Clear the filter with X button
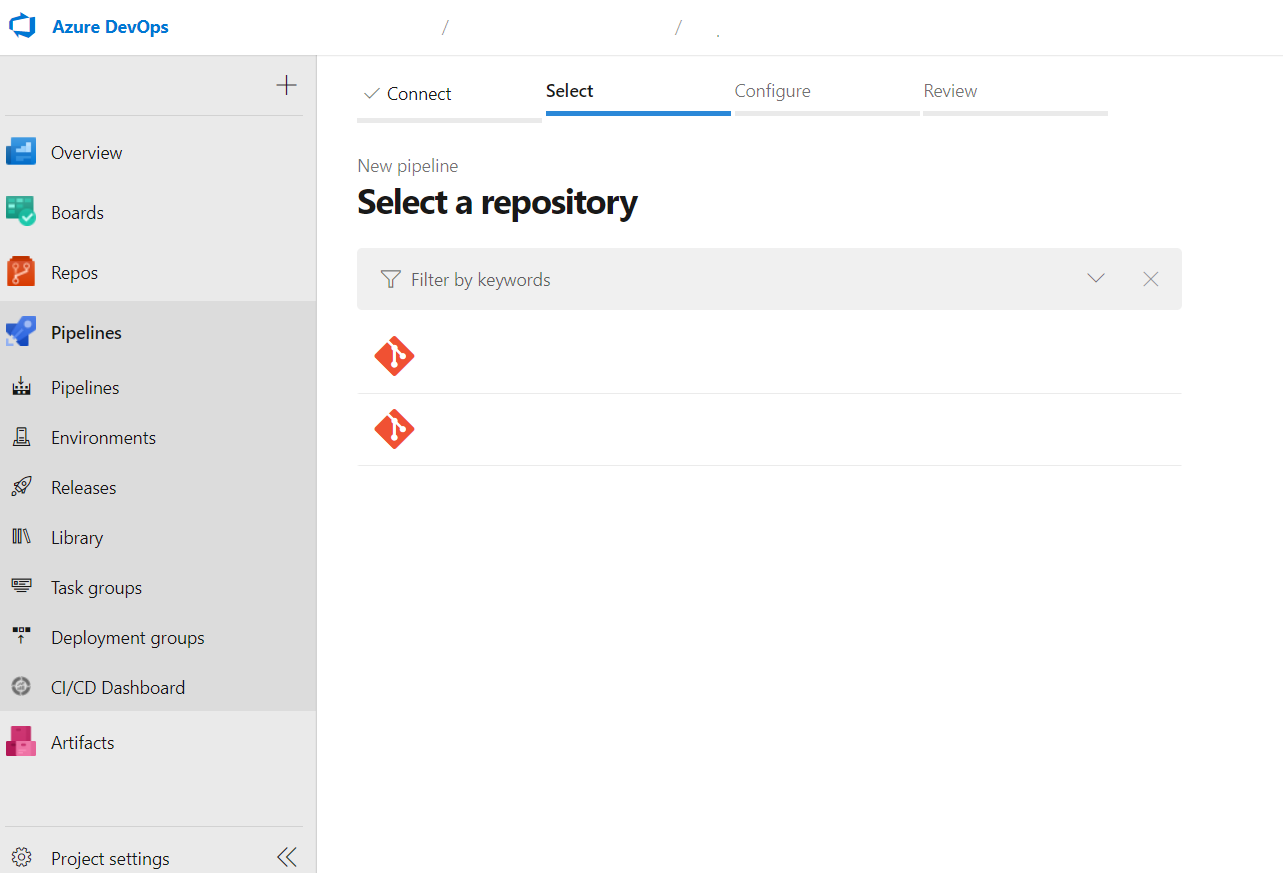Viewport: 1283px width, 873px height. 1151,279
